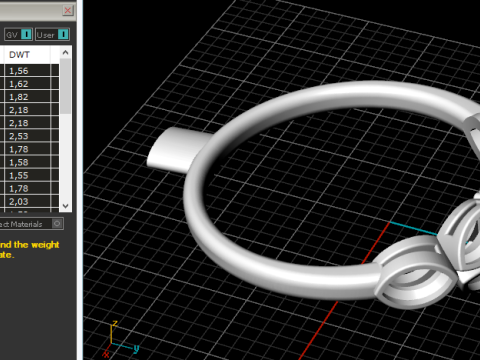Select the ornamental loop setting on ring
This screenshot has width=480, height=360.
415,272
